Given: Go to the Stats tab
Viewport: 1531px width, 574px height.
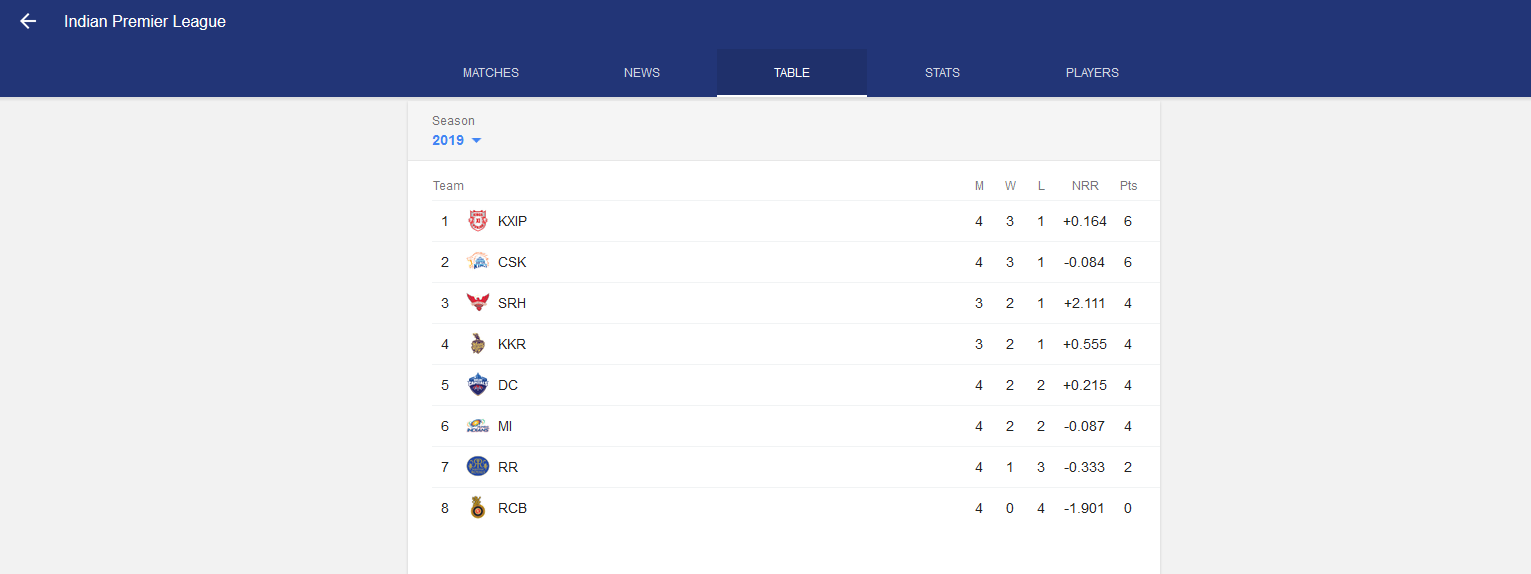Looking at the screenshot, I should pyautogui.click(x=942, y=73).
